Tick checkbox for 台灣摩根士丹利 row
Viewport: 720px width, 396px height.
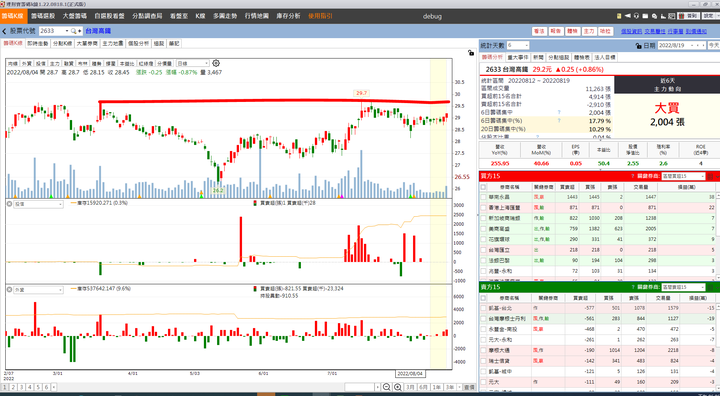483,318
